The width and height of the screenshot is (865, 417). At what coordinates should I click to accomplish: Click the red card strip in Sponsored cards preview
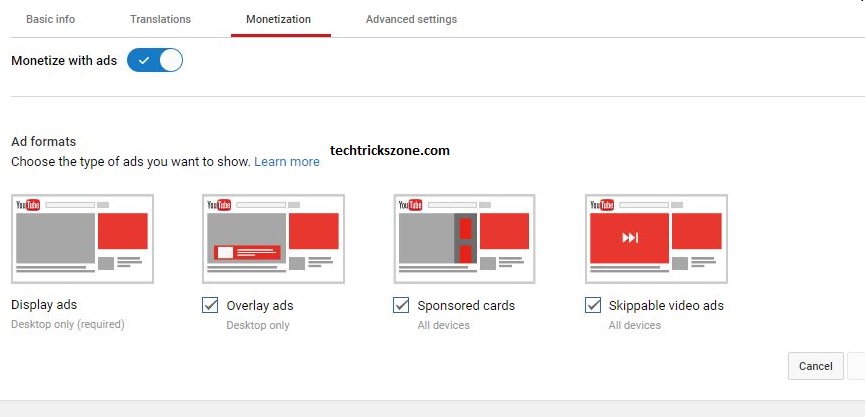click(x=465, y=238)
